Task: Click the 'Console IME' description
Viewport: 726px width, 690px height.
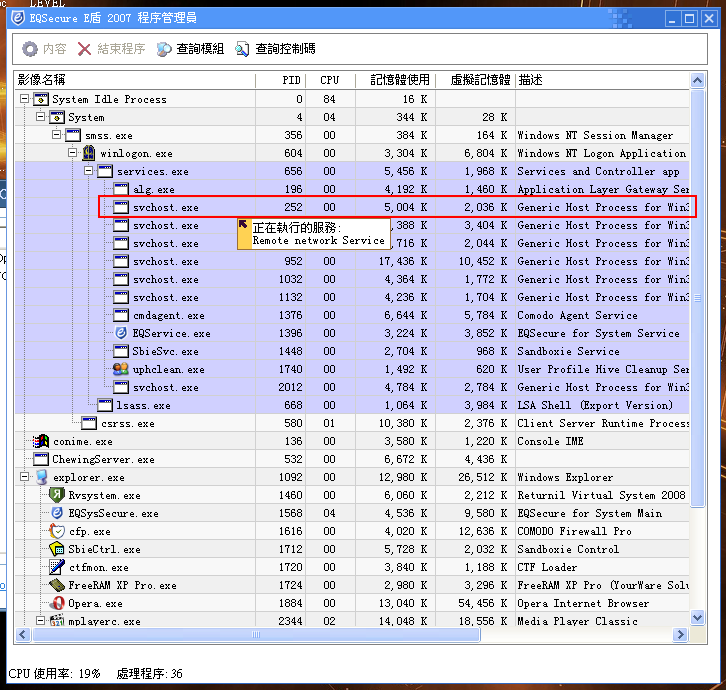Action: pos(550,441)
